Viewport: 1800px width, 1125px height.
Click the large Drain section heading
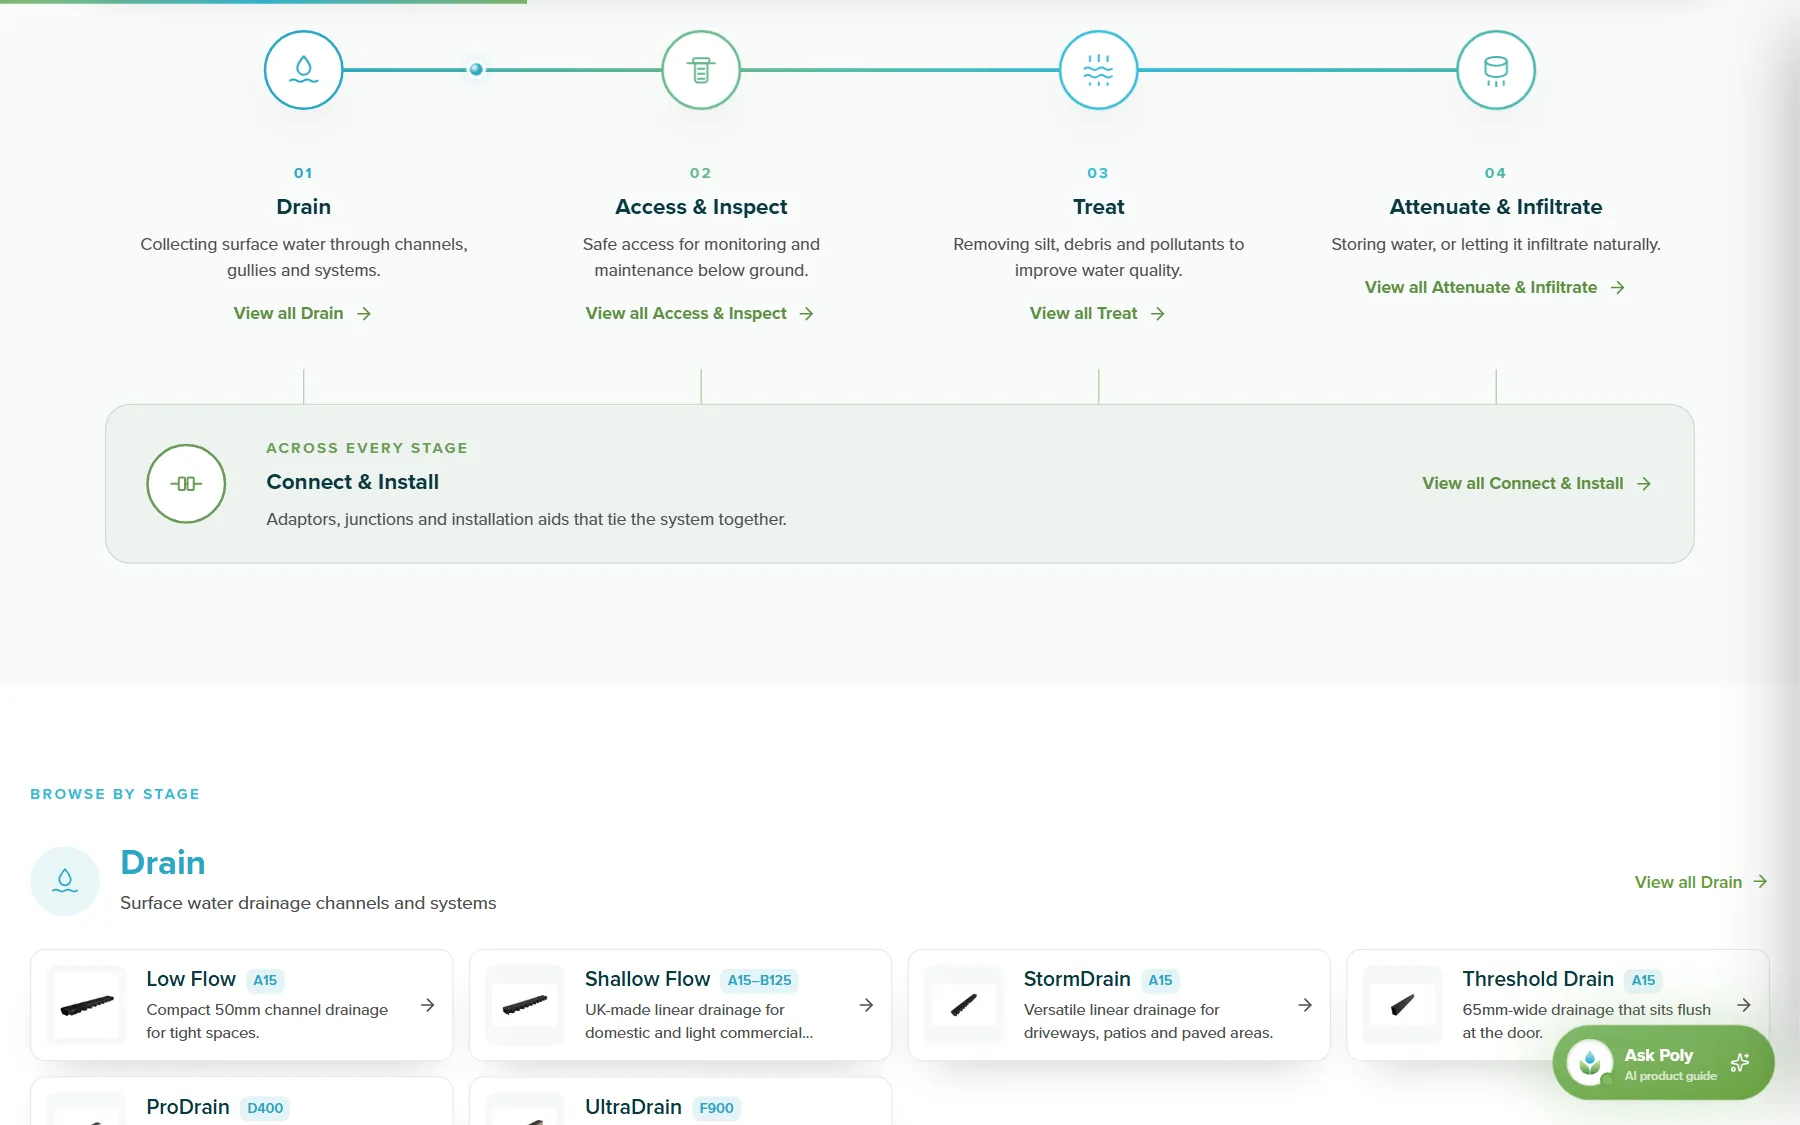(x=162, y=863)
